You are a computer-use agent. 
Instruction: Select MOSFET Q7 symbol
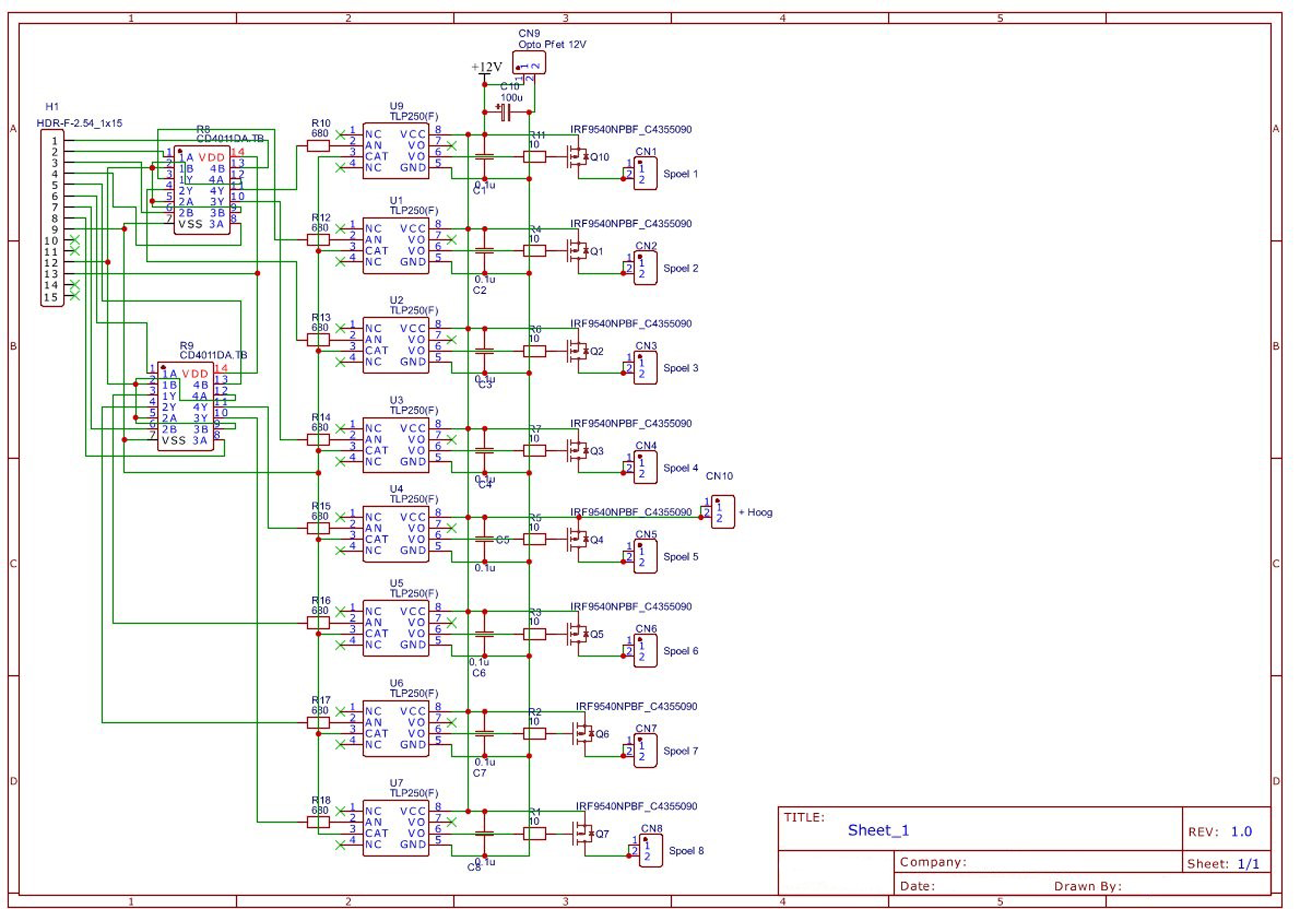click(584, 834)
